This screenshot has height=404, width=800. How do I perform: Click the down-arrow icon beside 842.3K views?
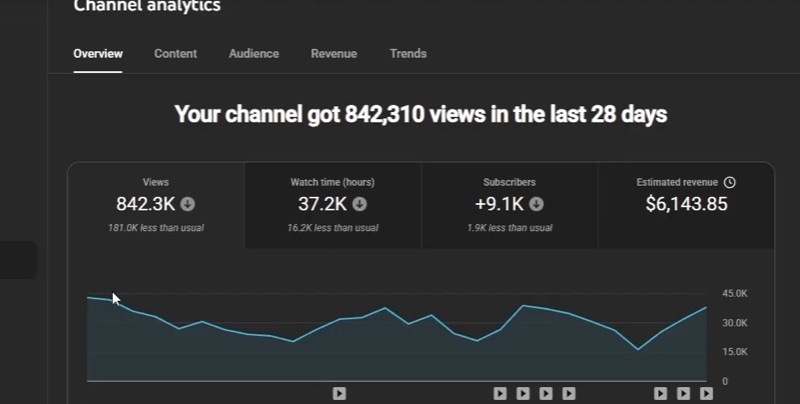(188, 204)
